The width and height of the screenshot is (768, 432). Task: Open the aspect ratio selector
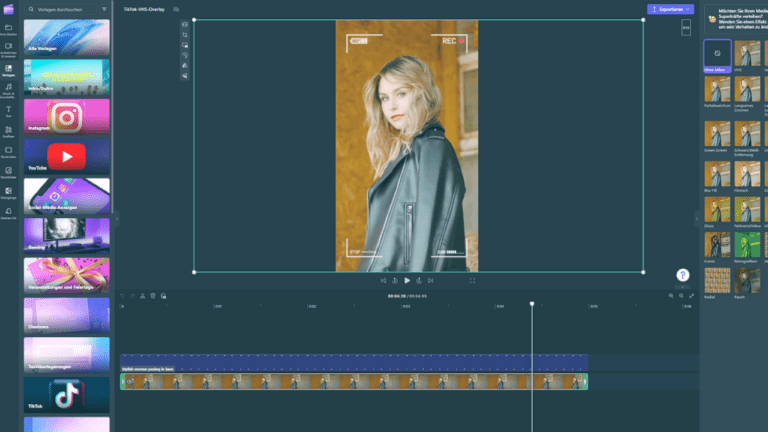tap(685, 29)
